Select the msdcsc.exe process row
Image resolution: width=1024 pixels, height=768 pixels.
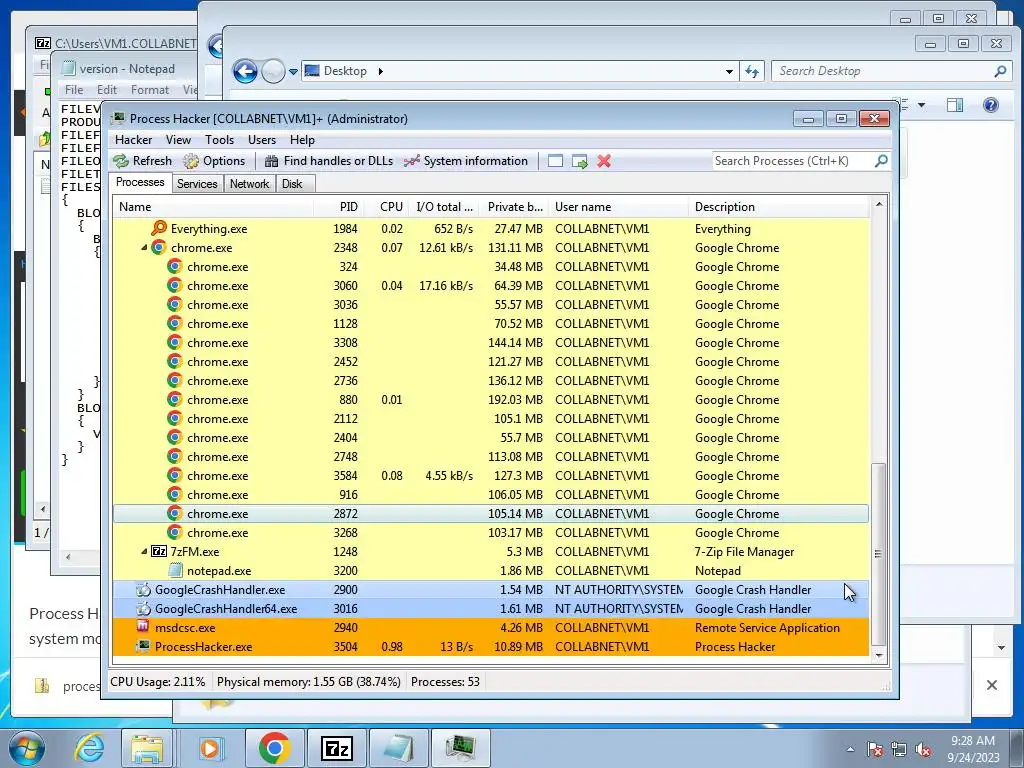point(490,628)
